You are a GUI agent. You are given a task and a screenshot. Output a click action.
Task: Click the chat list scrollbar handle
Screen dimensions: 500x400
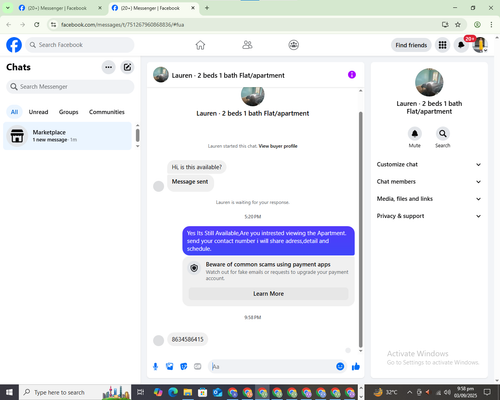(x=138, y=135)
